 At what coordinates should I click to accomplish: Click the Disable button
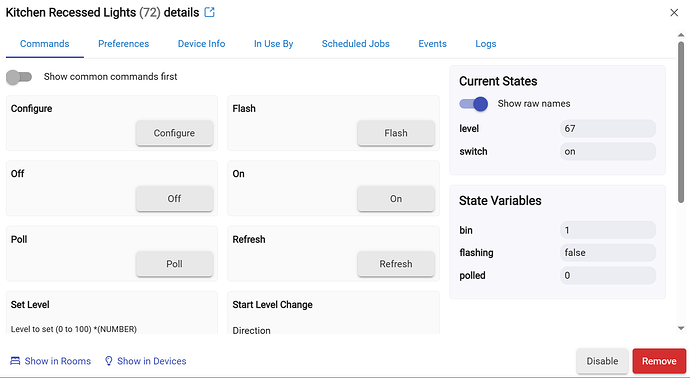[602, 361]
